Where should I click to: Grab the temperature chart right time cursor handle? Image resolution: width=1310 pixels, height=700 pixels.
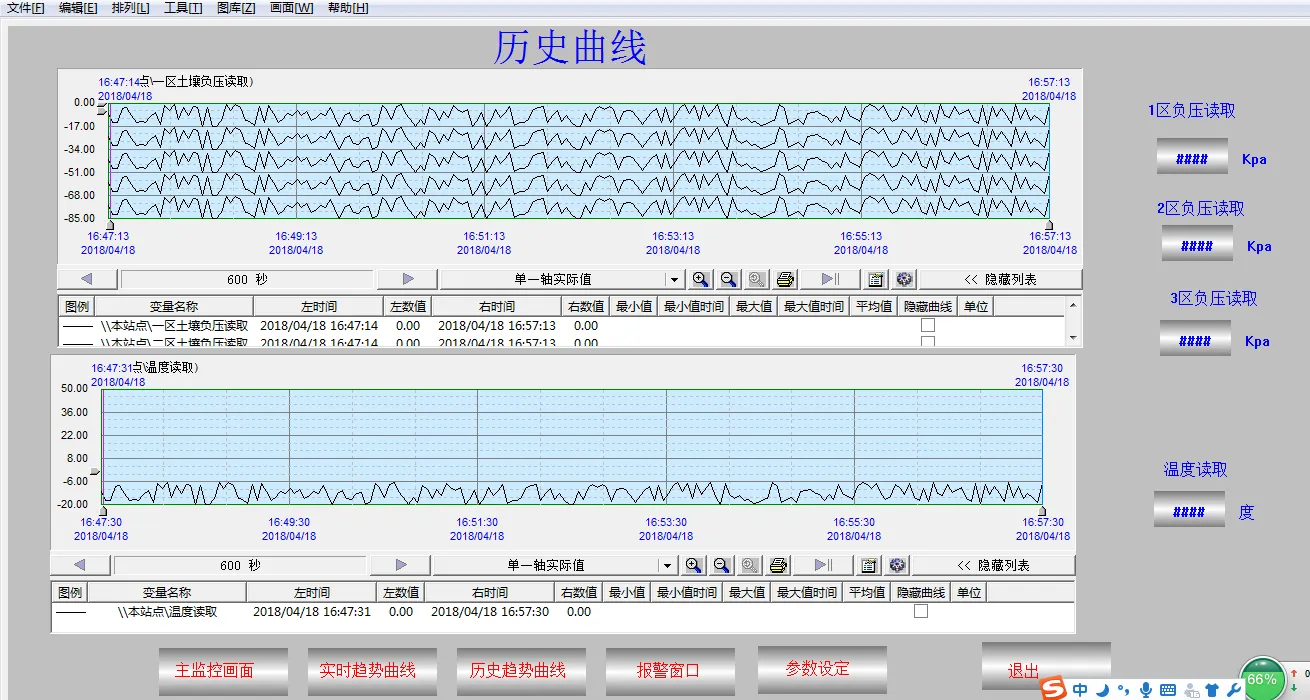1042,512
